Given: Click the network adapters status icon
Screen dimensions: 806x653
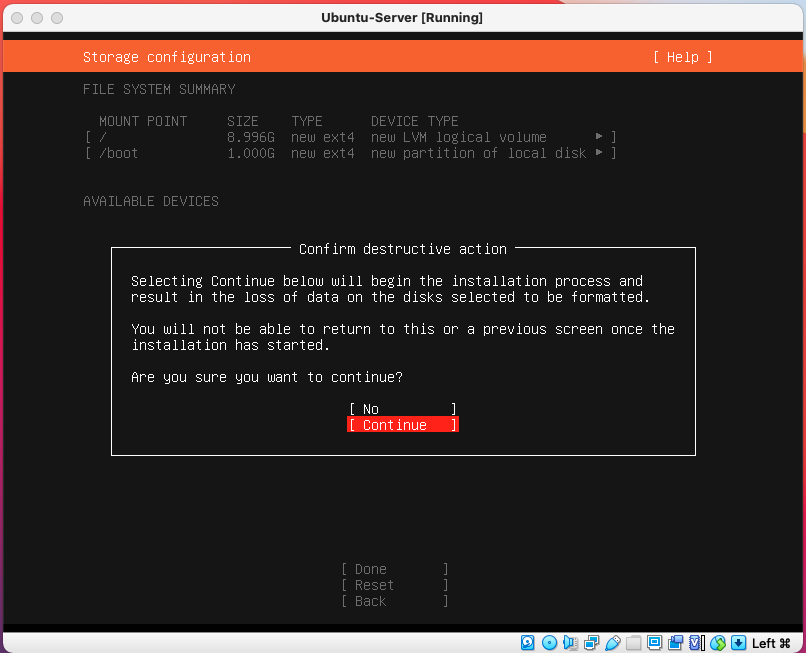Looking at the screenshot, I should point(591,642).
